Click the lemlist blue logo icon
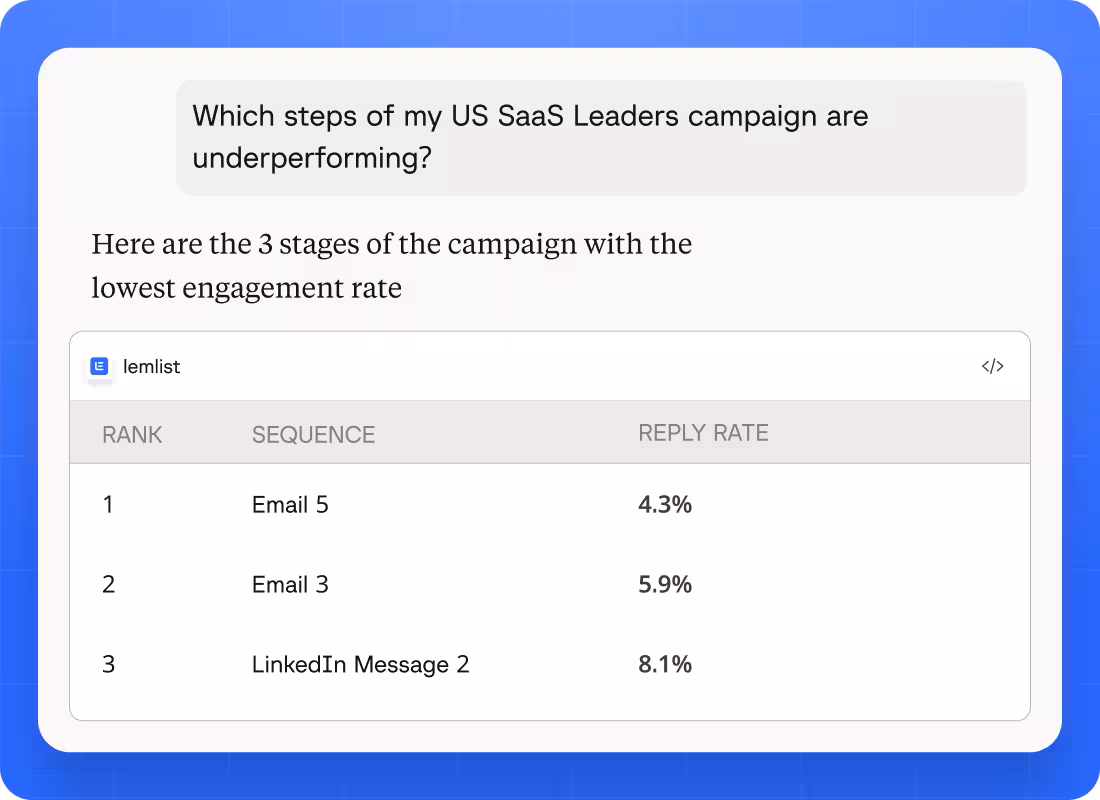The image size is (1100, 800). click(x=100, y=366)
